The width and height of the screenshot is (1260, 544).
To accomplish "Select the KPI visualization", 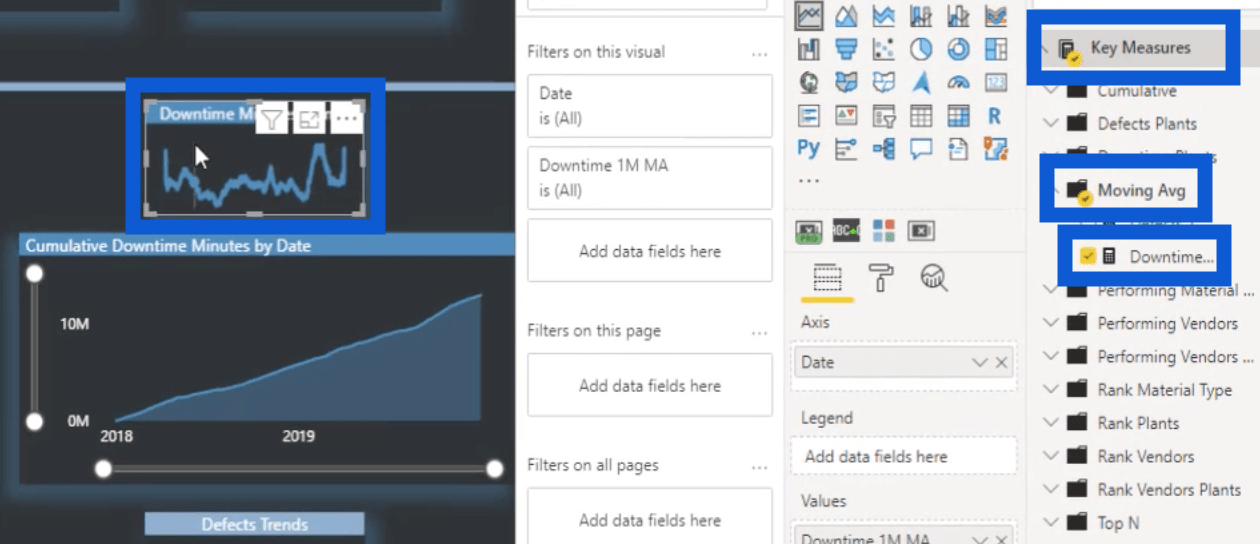I will coord(846,115).
